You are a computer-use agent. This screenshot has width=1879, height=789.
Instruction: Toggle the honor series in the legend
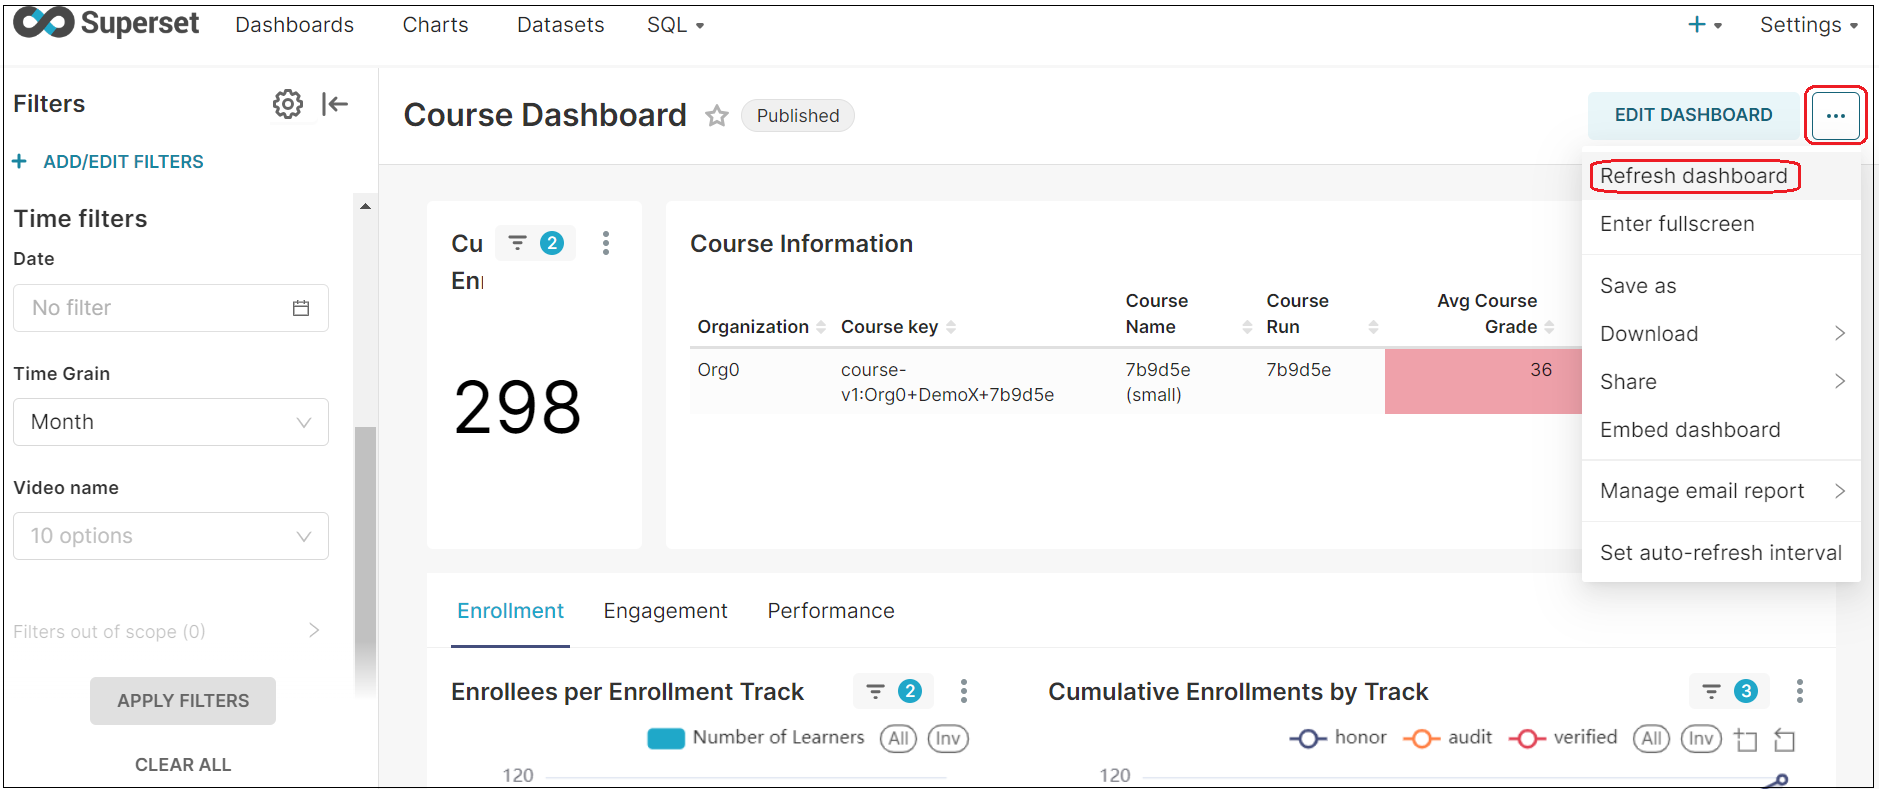(1338, 738)
